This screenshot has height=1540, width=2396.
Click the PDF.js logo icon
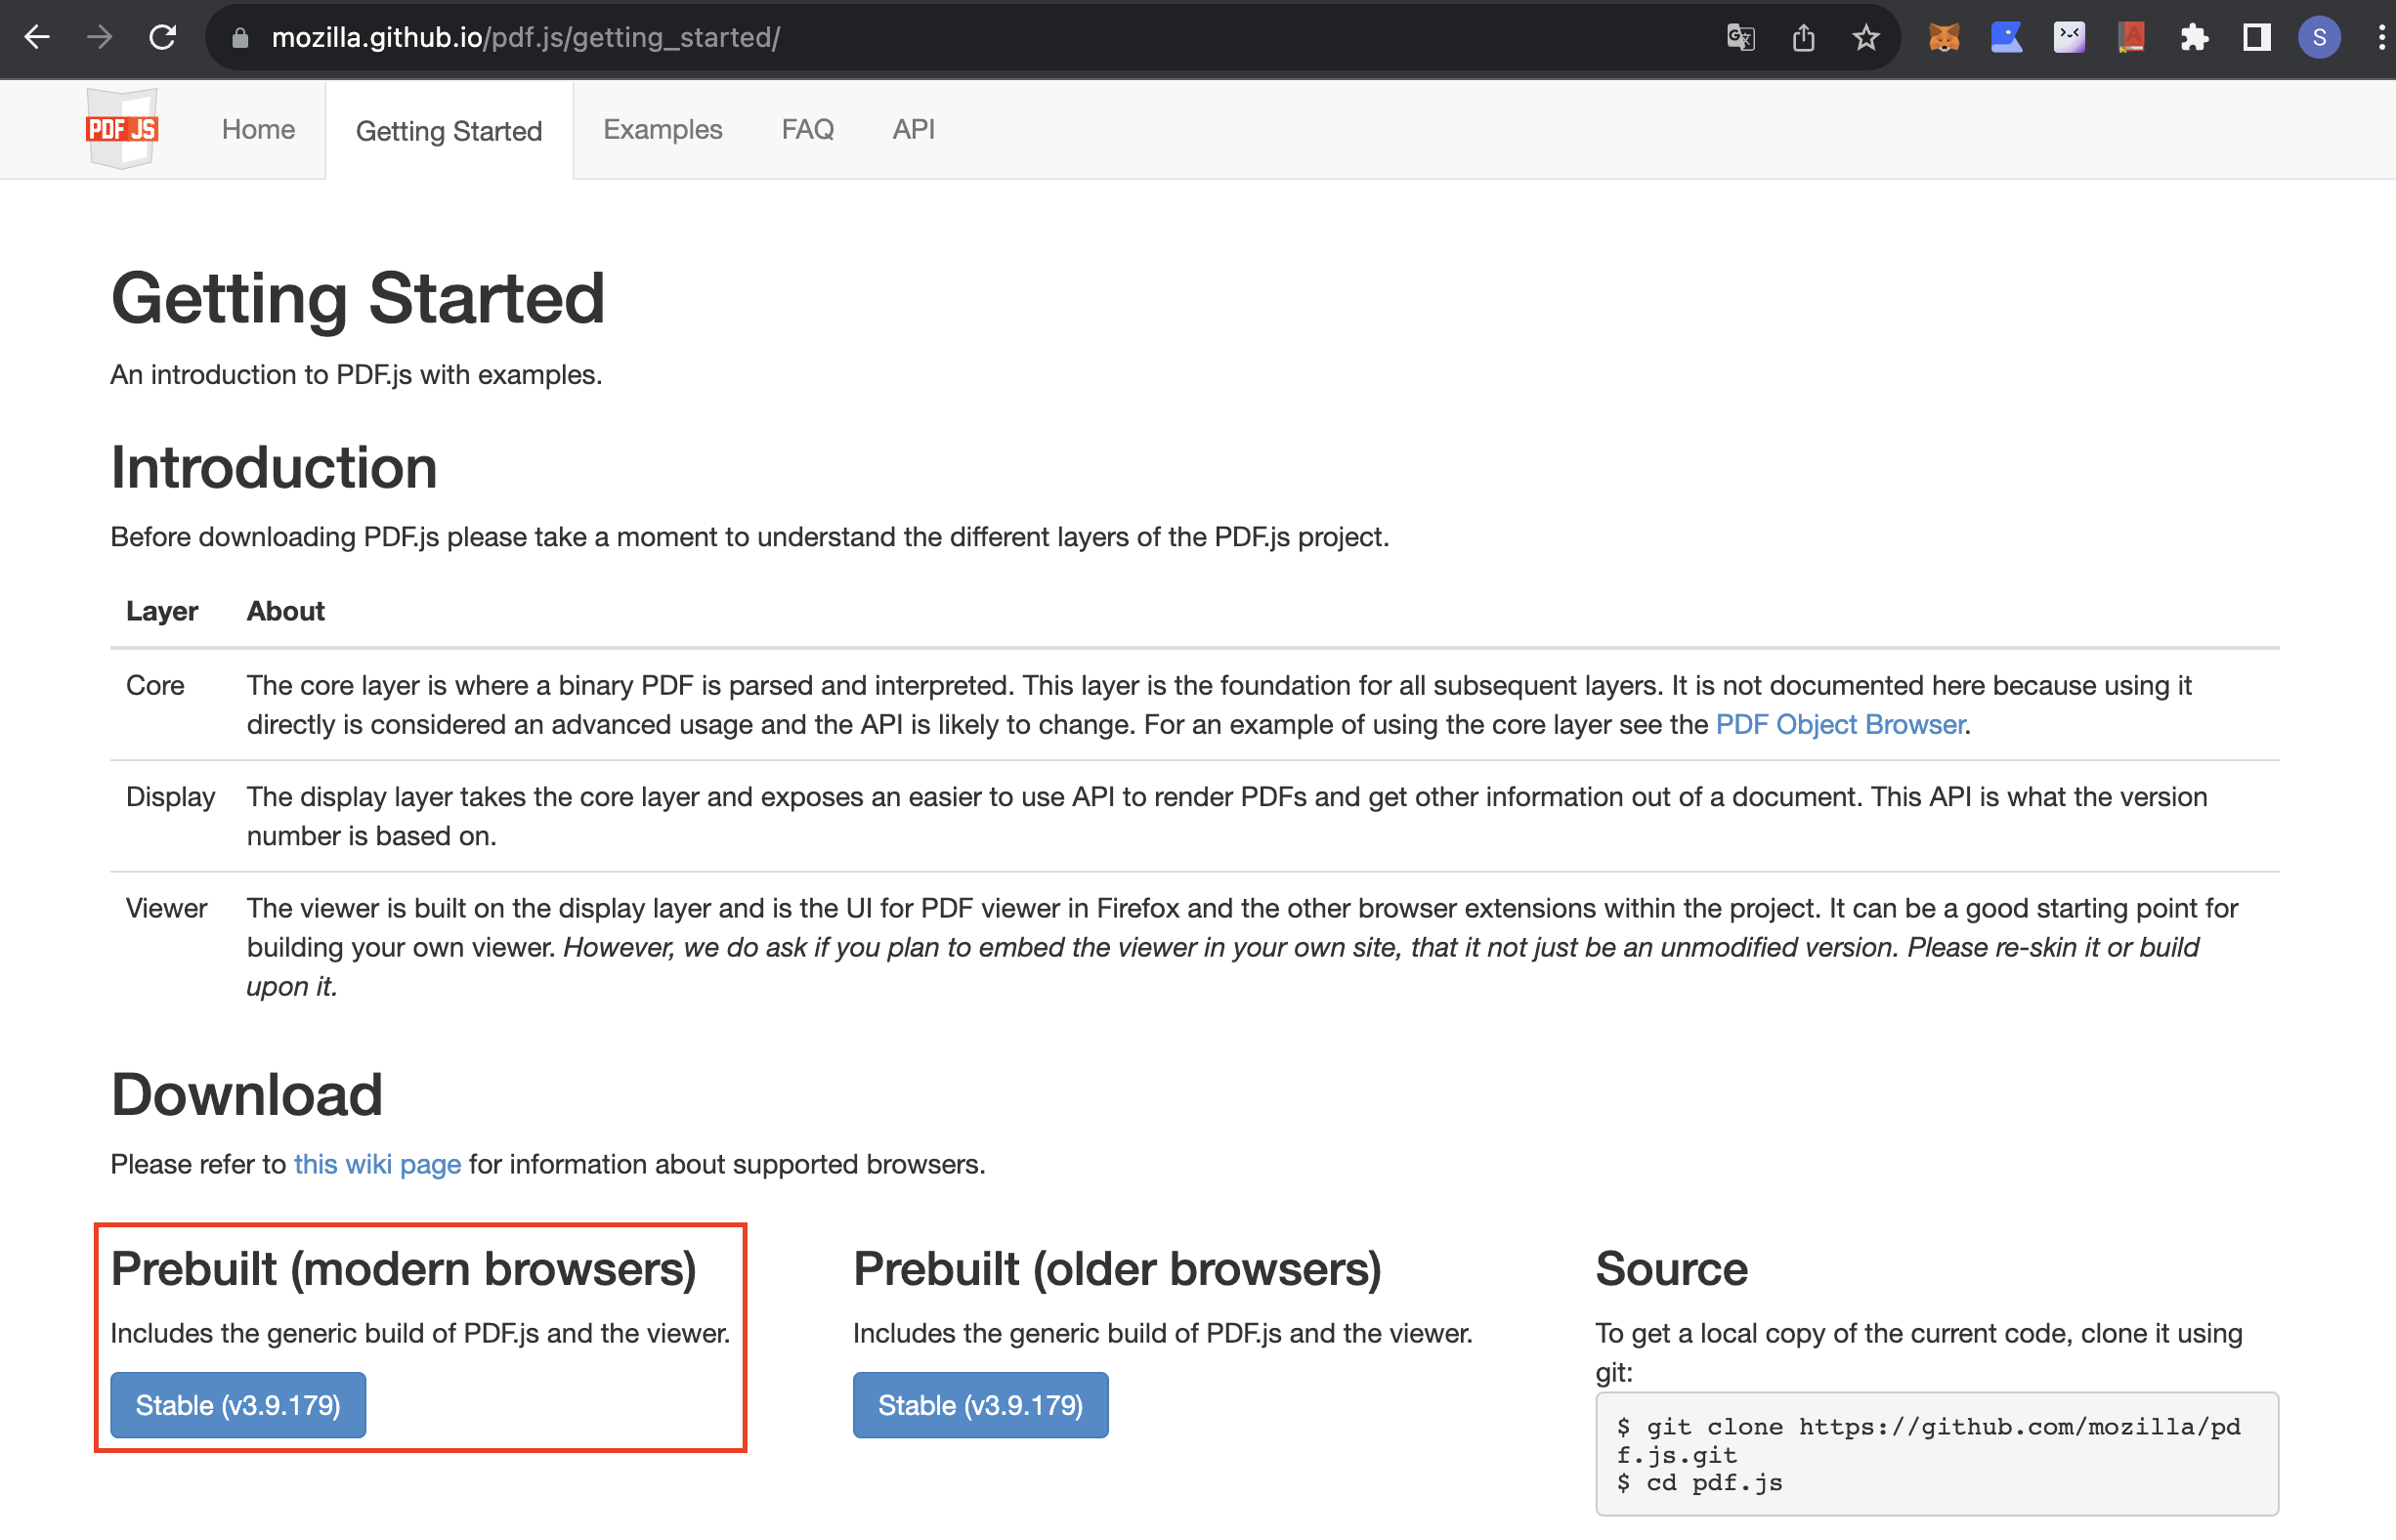(x=122, y=128)
